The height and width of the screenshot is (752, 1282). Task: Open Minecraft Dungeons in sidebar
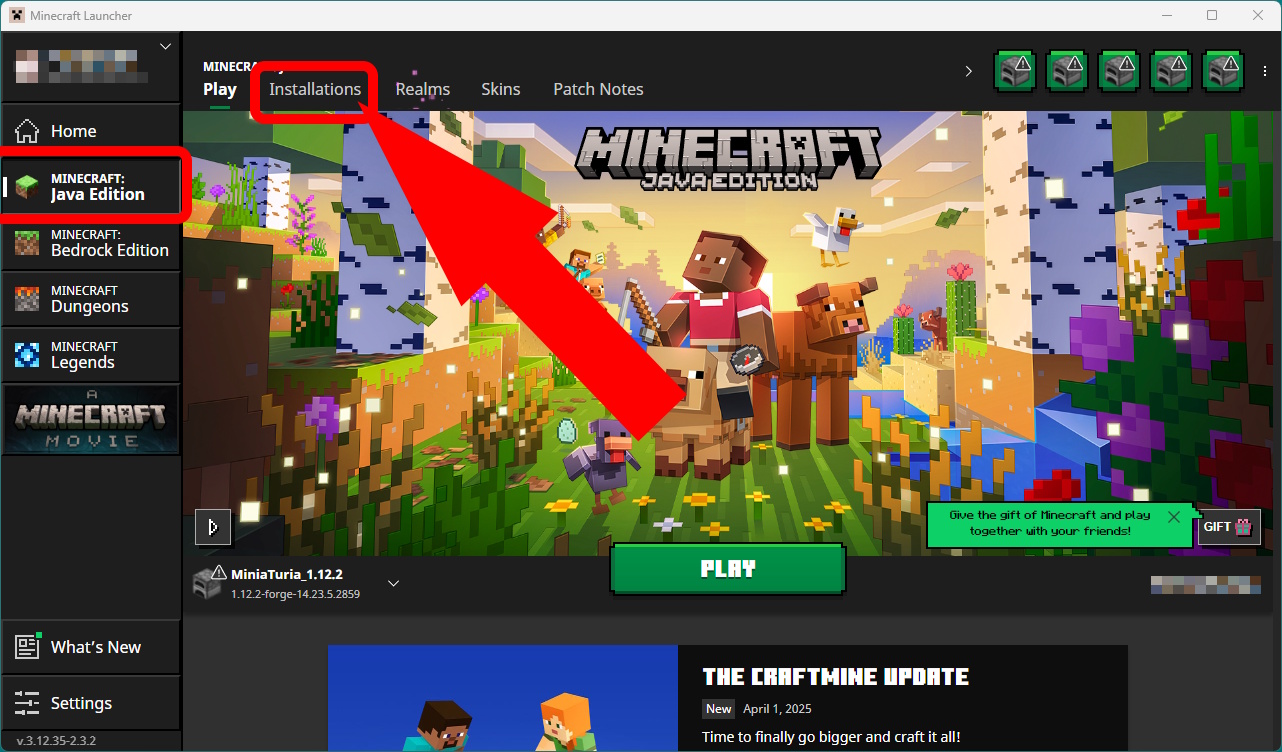(x=90, y=298)
